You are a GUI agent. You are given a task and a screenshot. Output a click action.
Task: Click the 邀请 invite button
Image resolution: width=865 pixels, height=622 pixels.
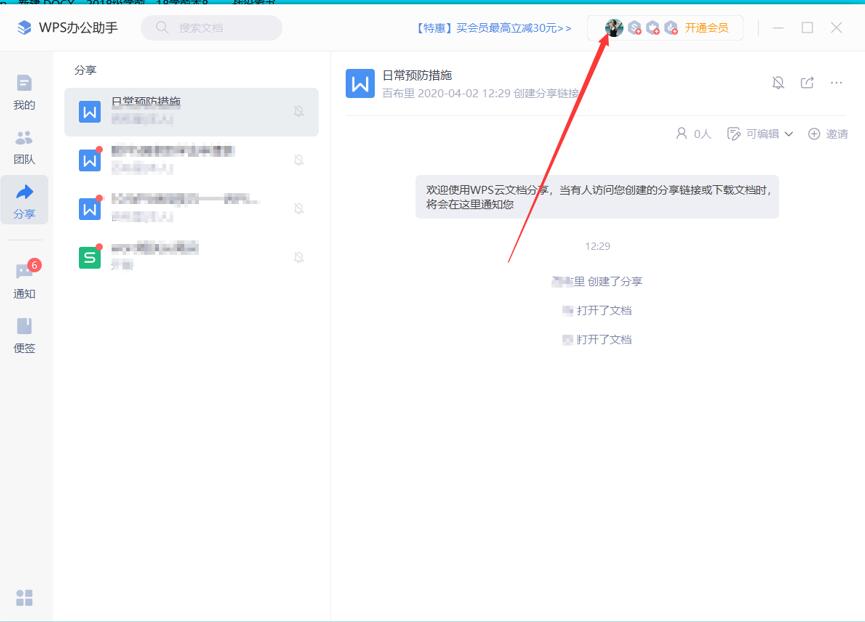(828, 134)
